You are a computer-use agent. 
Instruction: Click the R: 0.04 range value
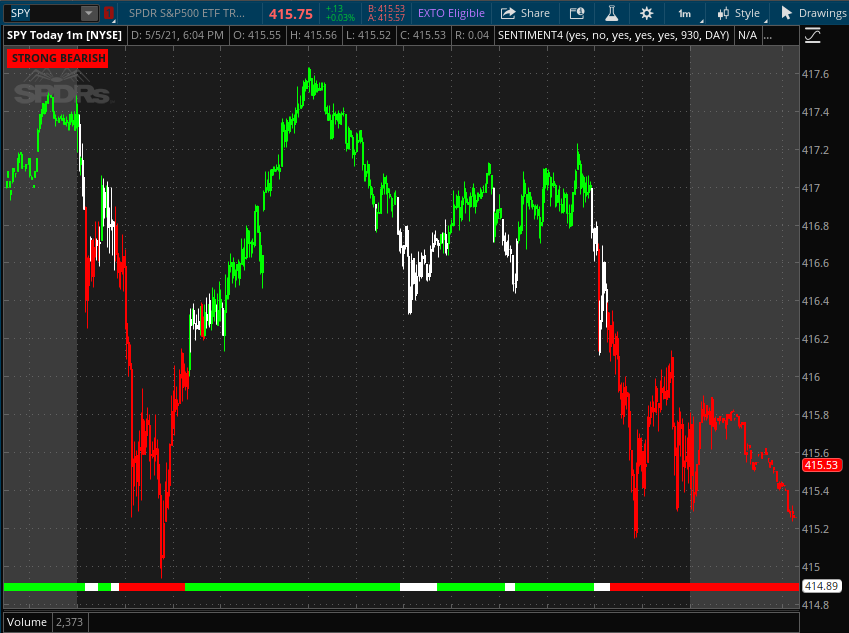coord(472,35)
